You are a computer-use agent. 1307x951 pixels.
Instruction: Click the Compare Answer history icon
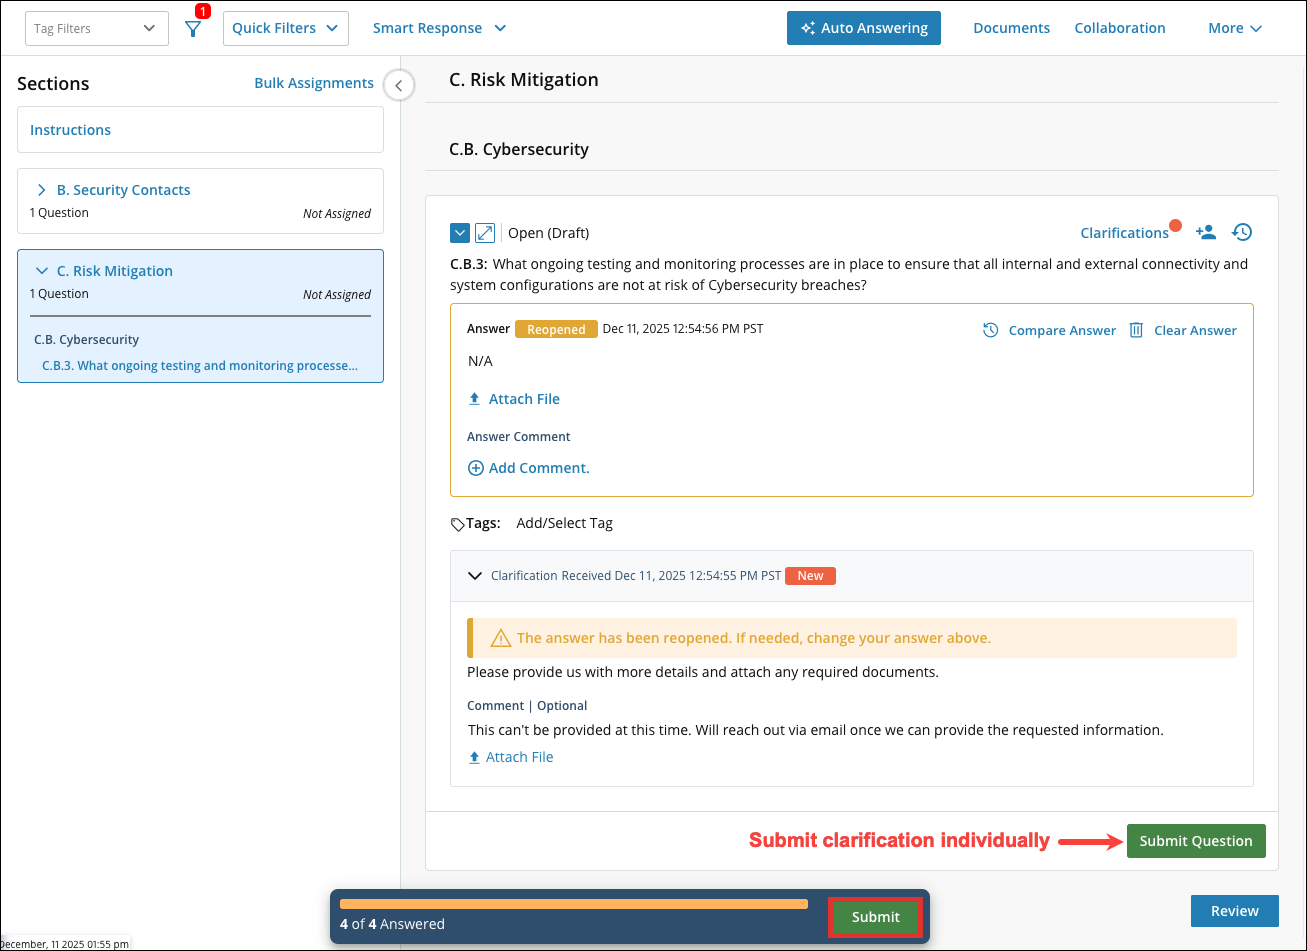point(990,330)
